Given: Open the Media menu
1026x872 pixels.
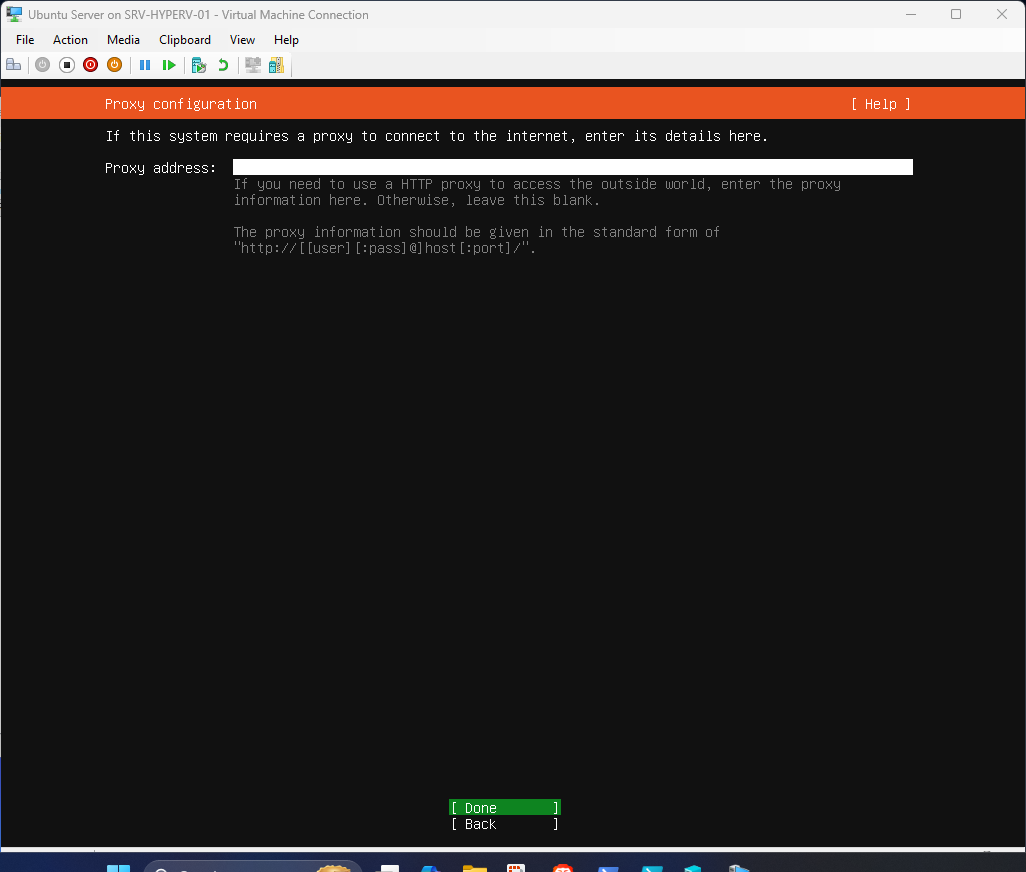Looking at the screenshot, I should 123,39.
